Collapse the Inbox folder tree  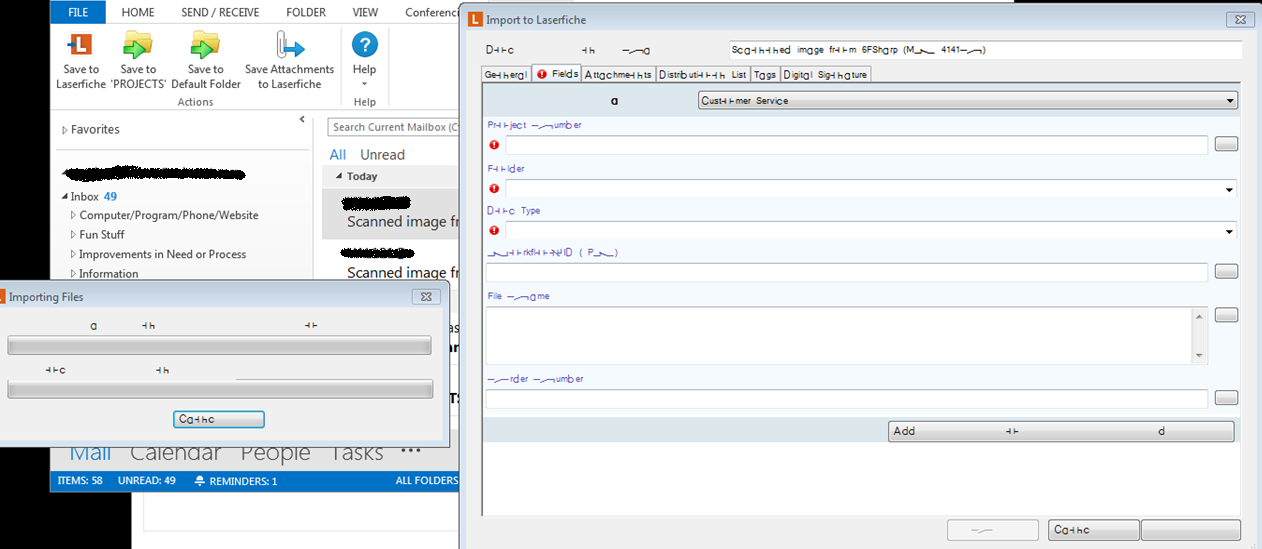66,197
